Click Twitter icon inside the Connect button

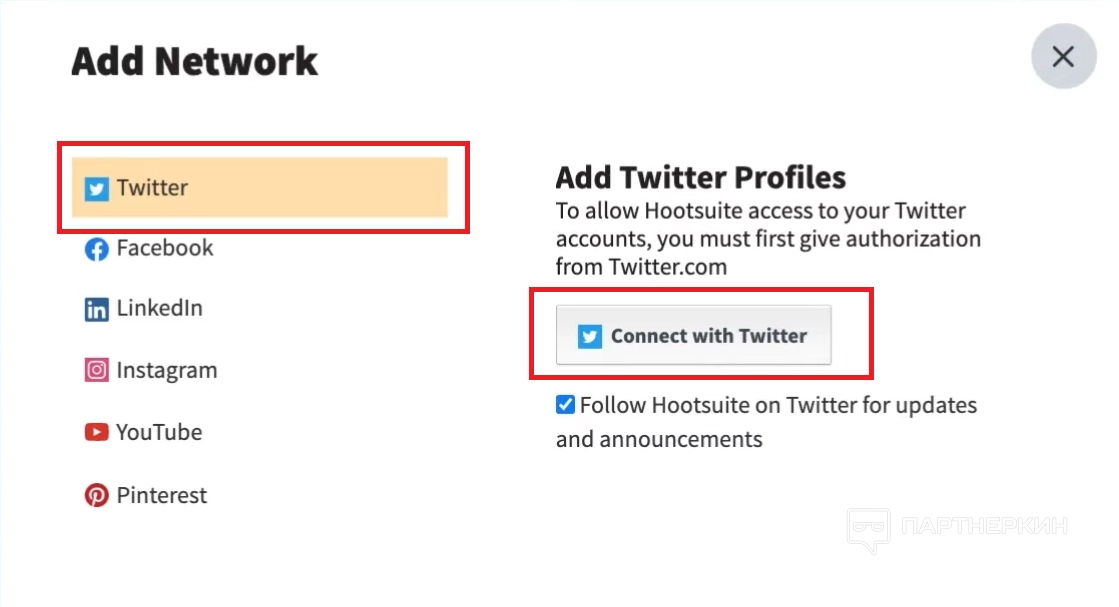[590, 337]
